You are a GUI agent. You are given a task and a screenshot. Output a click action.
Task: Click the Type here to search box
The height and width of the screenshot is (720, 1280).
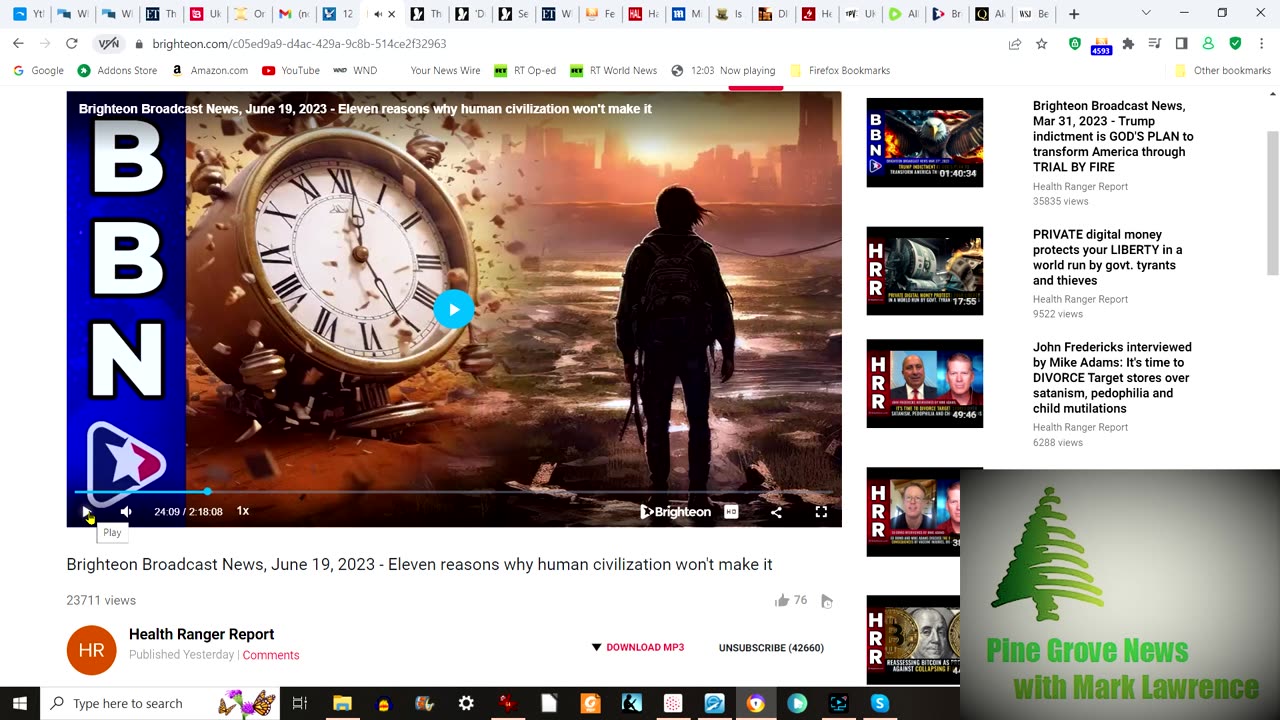coord(160,703)
